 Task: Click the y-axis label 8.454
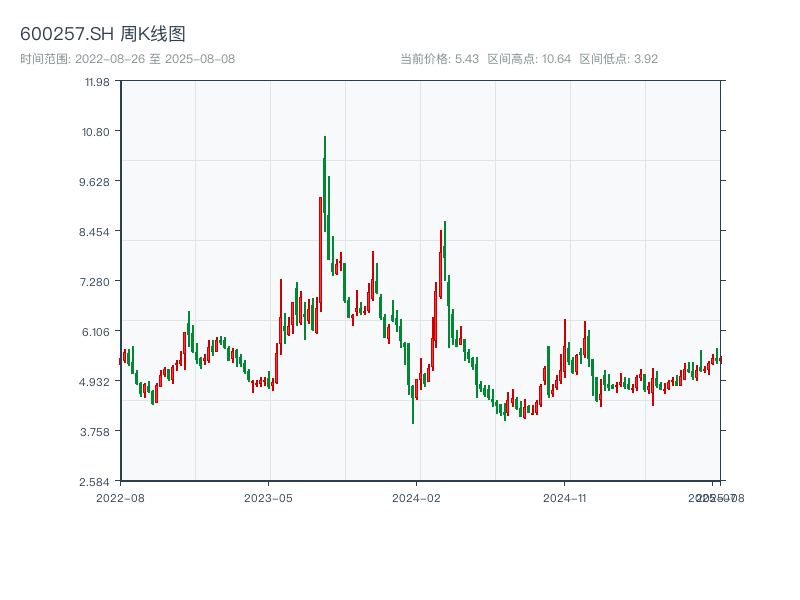[94, 232]
